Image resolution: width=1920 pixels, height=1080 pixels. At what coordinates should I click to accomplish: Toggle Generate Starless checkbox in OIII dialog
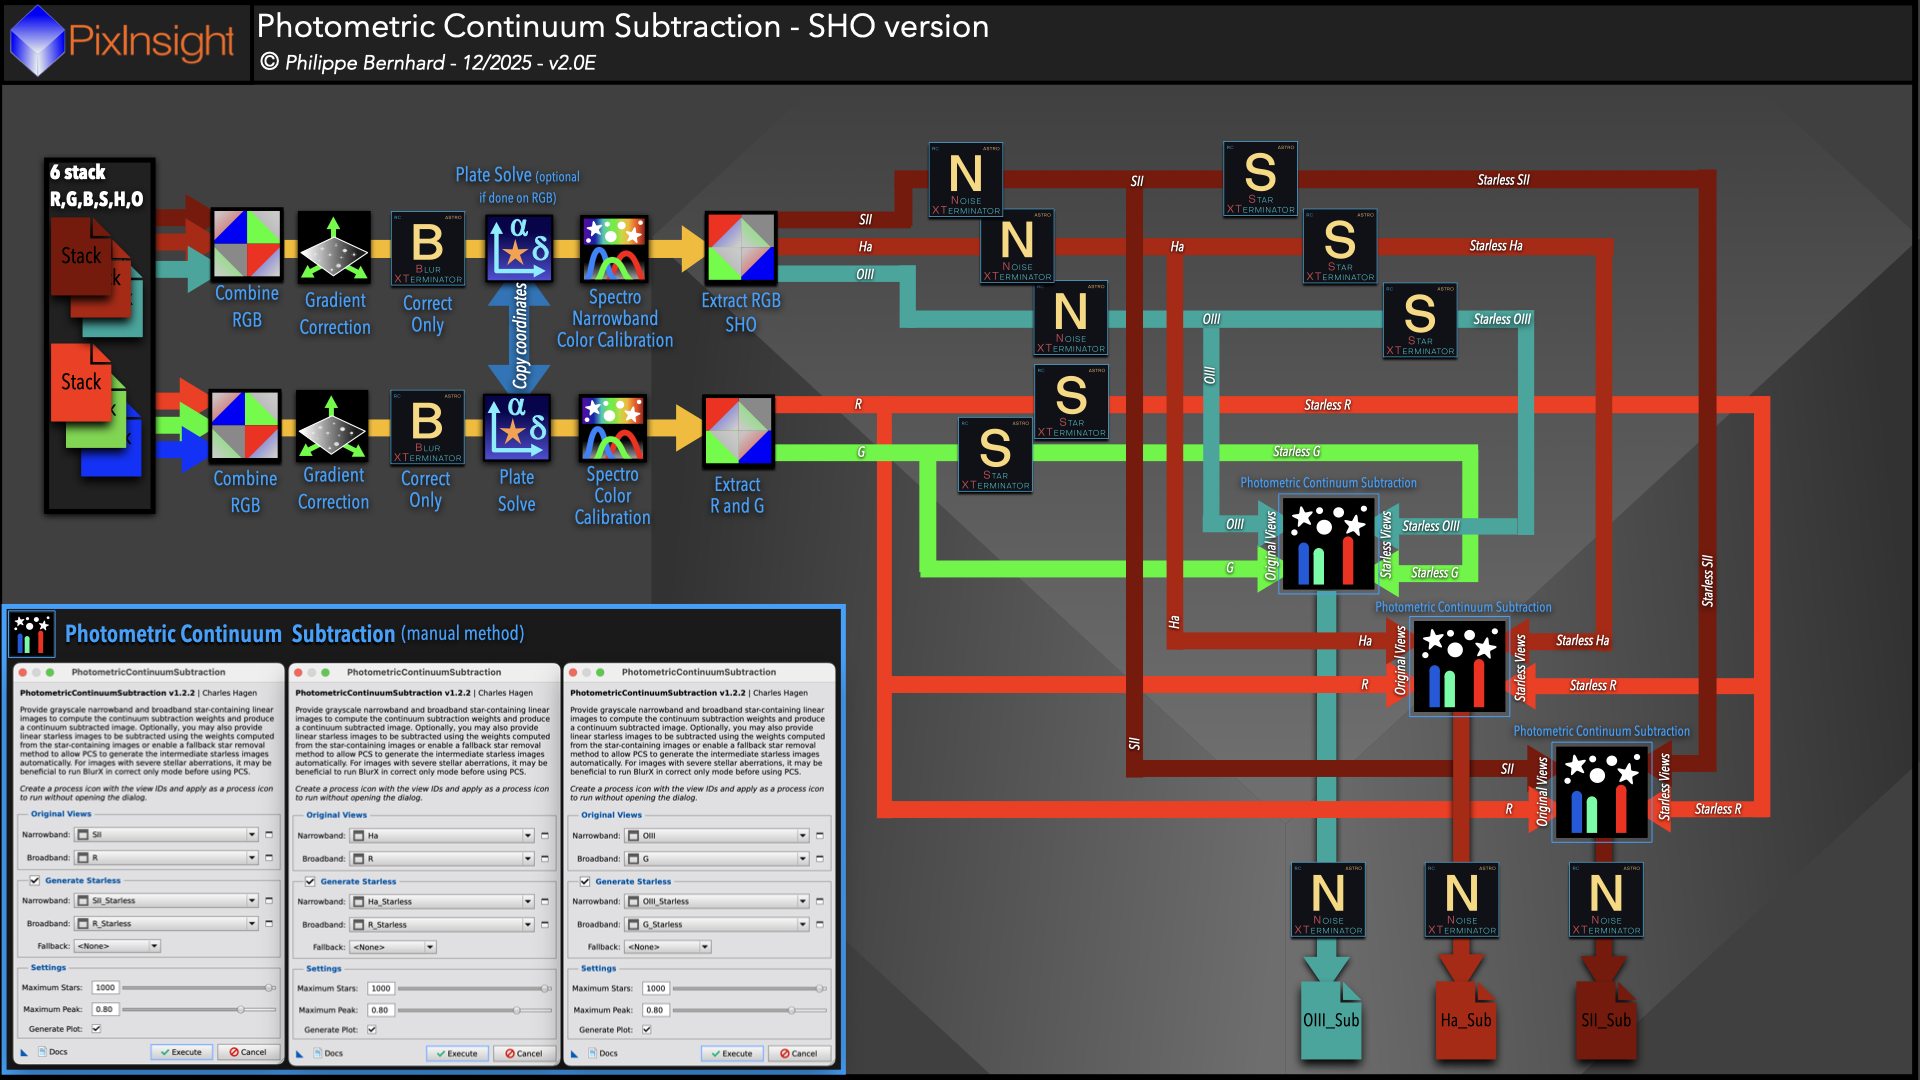[x=585, y=881]
